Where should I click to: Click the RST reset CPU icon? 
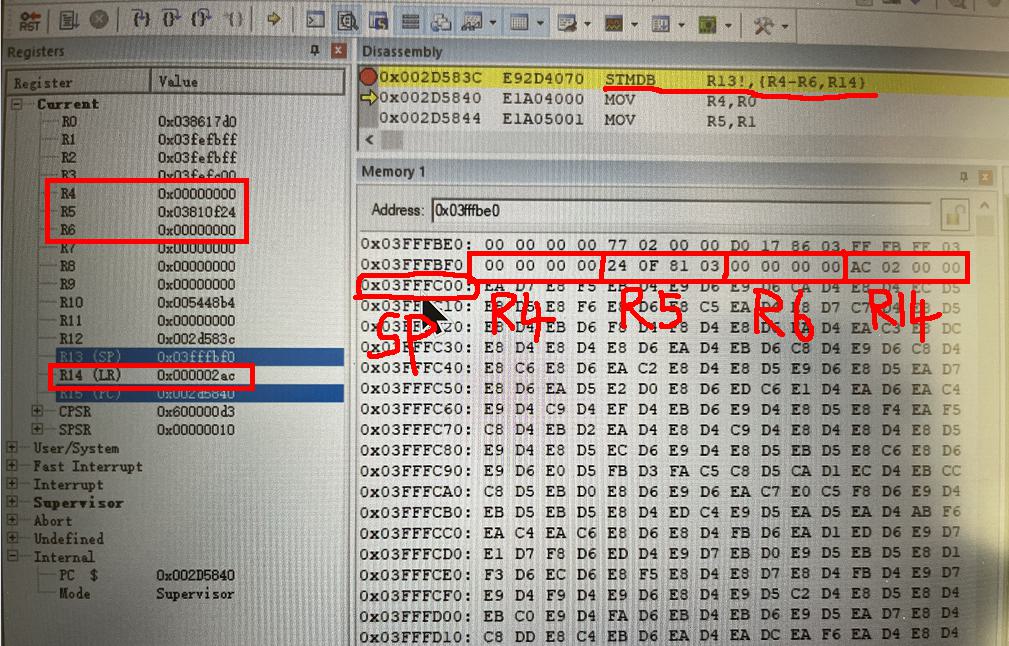click(x=30, y=21)
